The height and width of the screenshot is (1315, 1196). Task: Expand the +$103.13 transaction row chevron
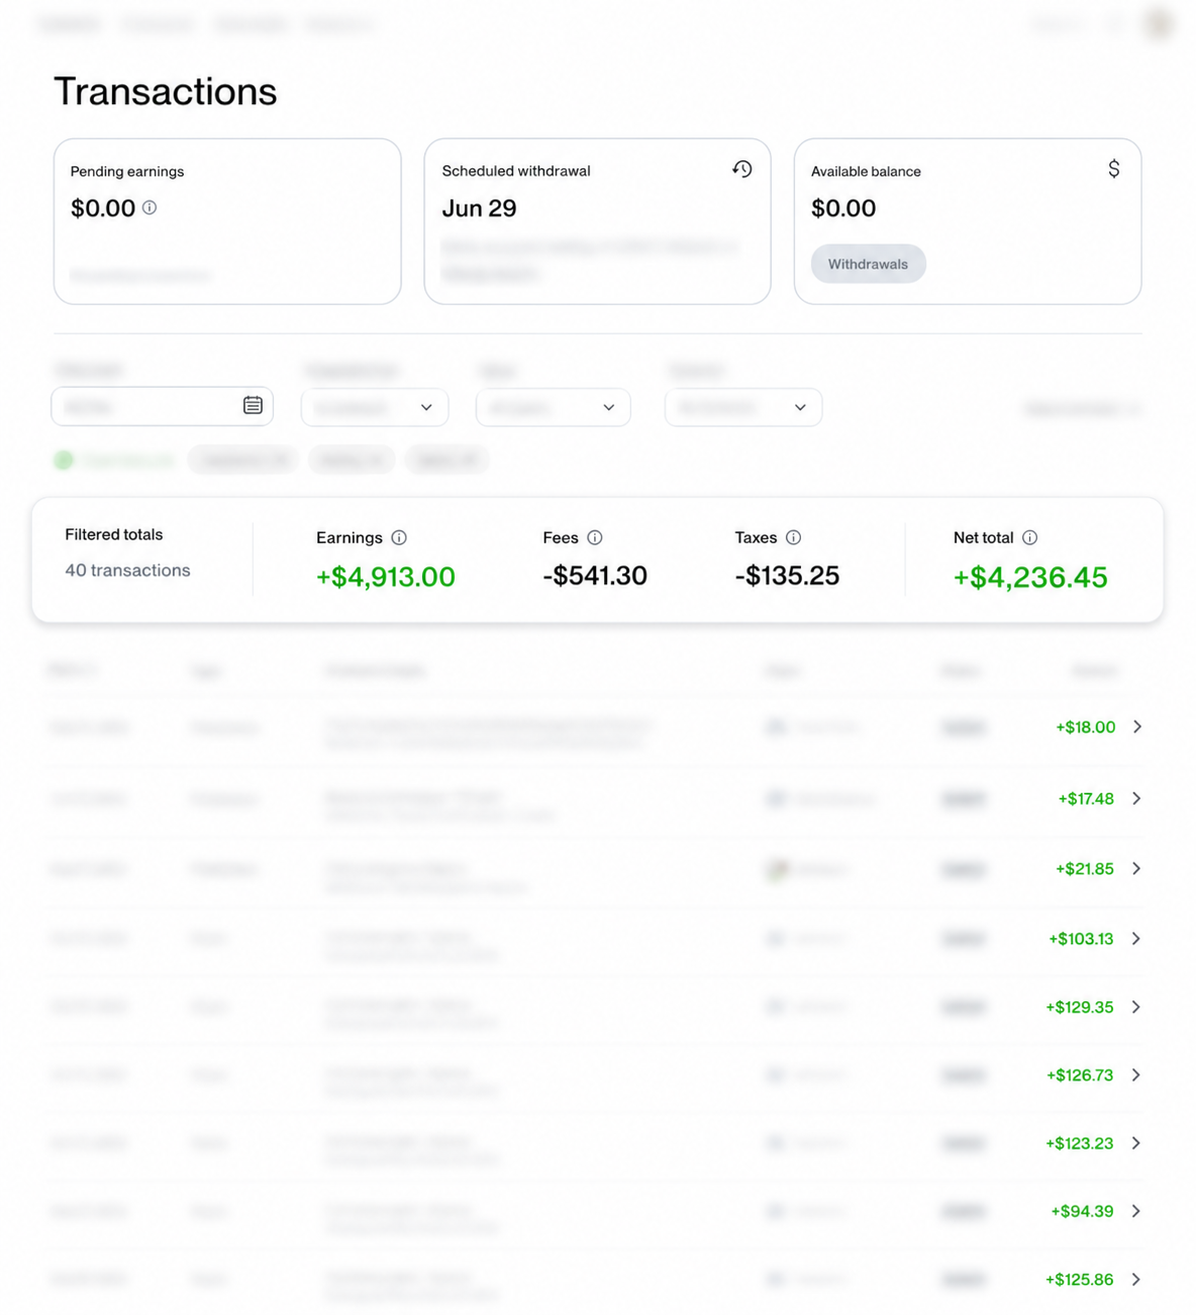[x=1137, y=938]
